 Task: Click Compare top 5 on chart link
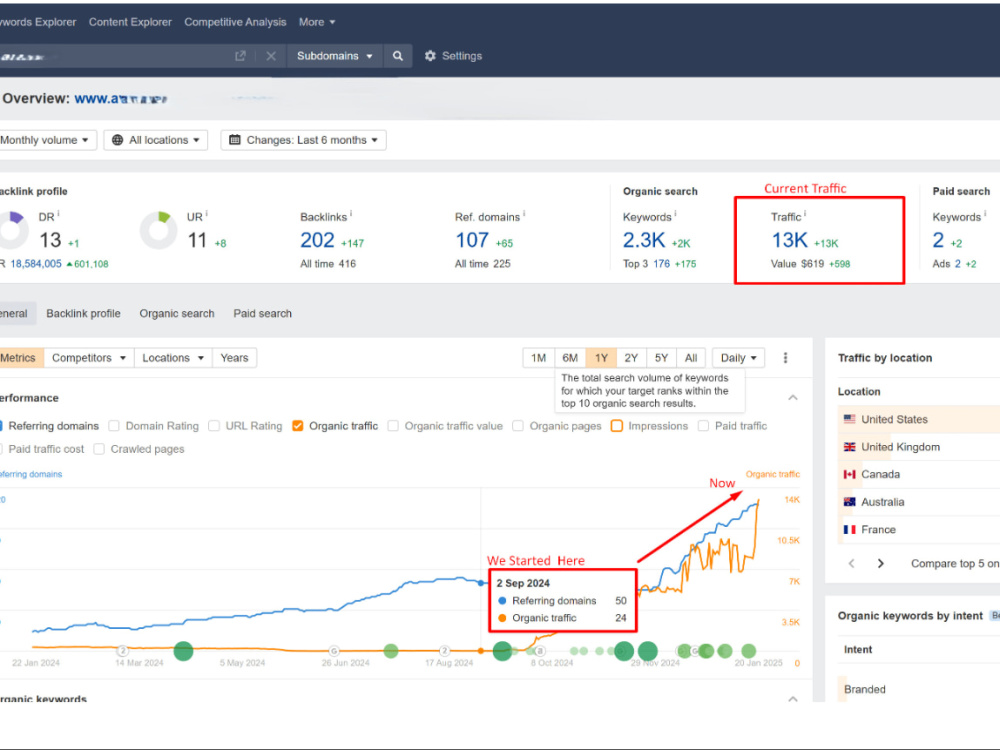(955, 563)
